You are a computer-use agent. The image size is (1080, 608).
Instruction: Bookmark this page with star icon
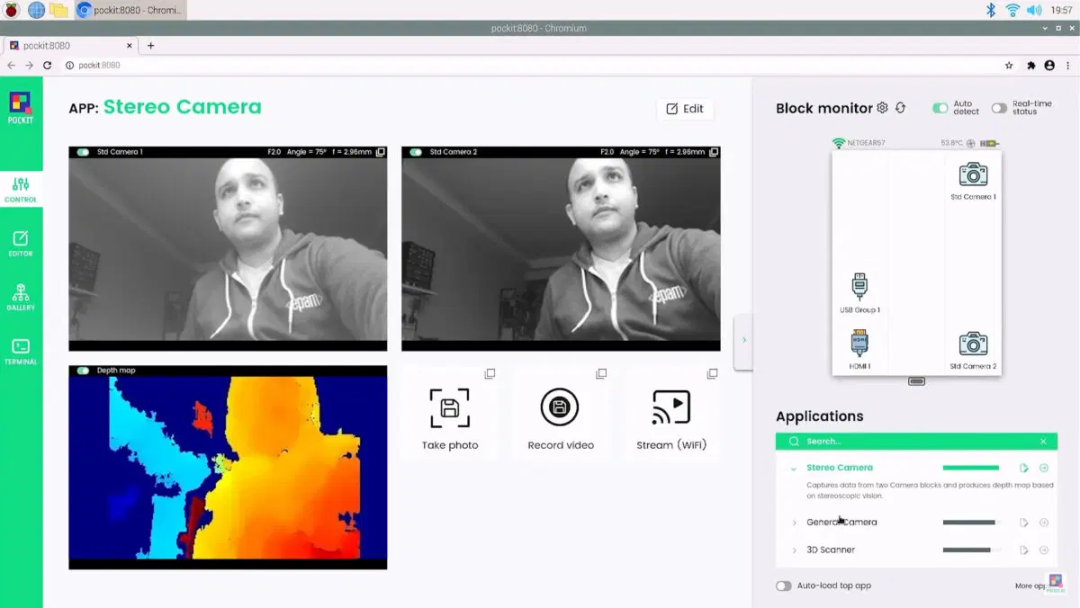pyautogui.click(x=1009, y=65)
